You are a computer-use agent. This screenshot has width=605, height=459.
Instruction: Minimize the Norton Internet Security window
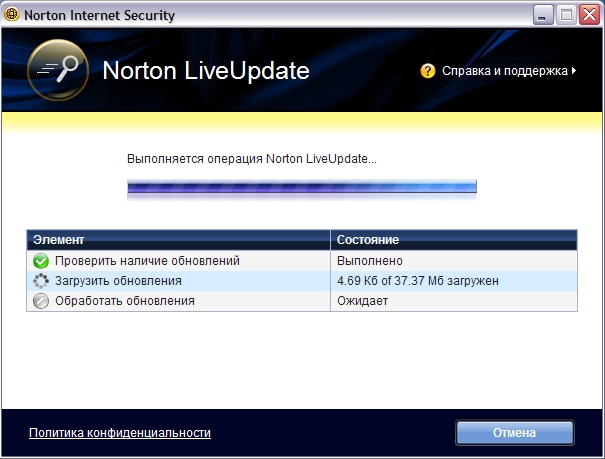pyautogui.click(x=543, y=15)
